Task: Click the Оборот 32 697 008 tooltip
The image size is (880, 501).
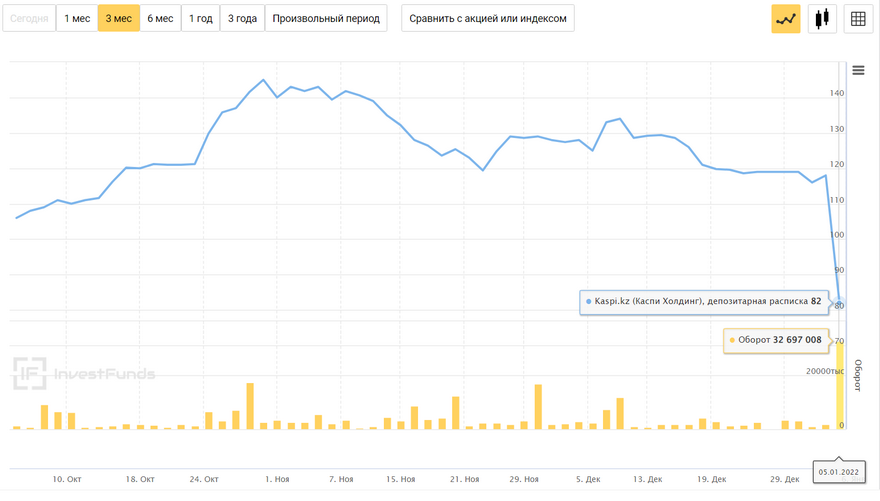Action: [776, 340]
